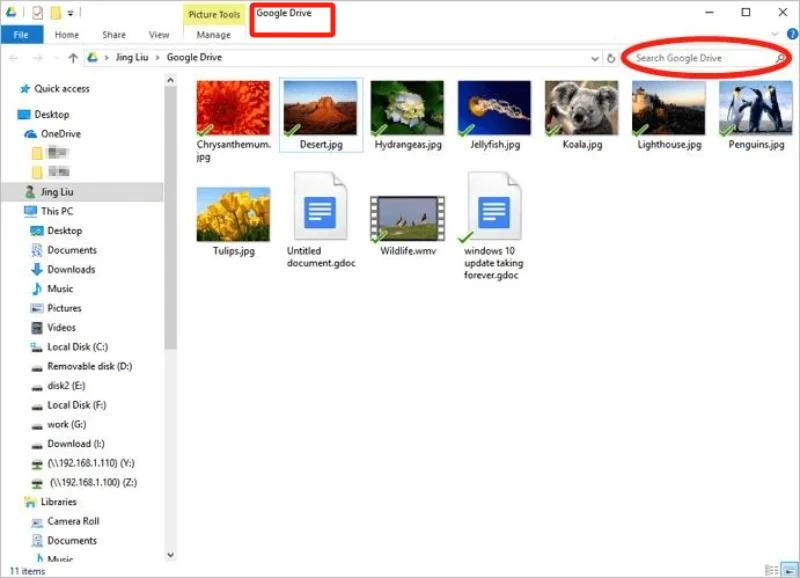Select the Music folder under This PC
This screenshot has height=578, width=800.
pyautogui.click(x=60, y=289)
